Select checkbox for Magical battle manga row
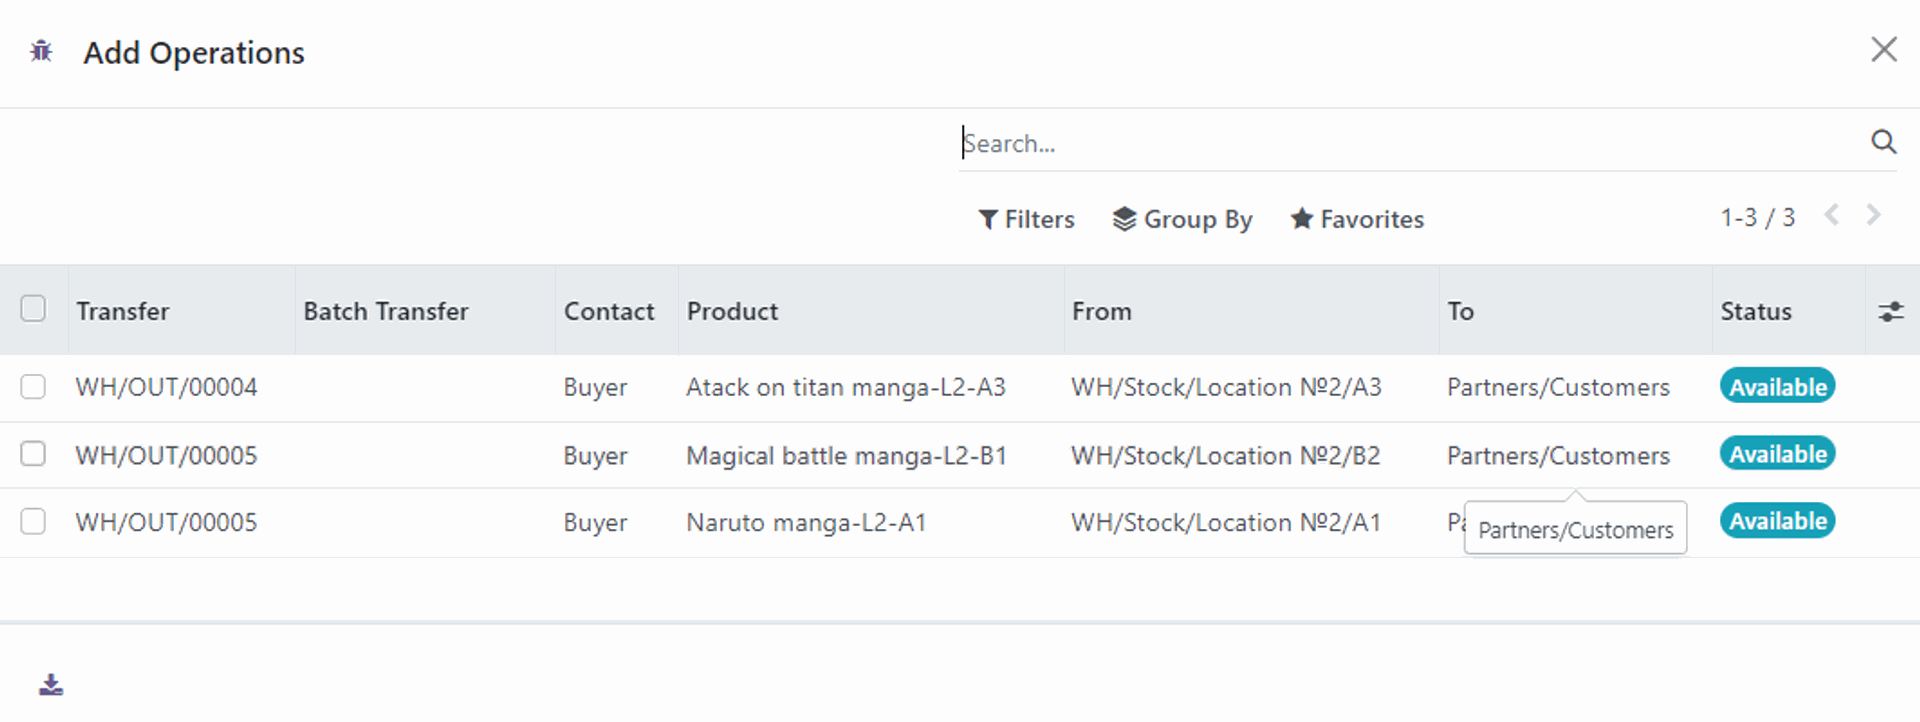The height and width of the screenshot is (722, 1920). coord(33,454)
